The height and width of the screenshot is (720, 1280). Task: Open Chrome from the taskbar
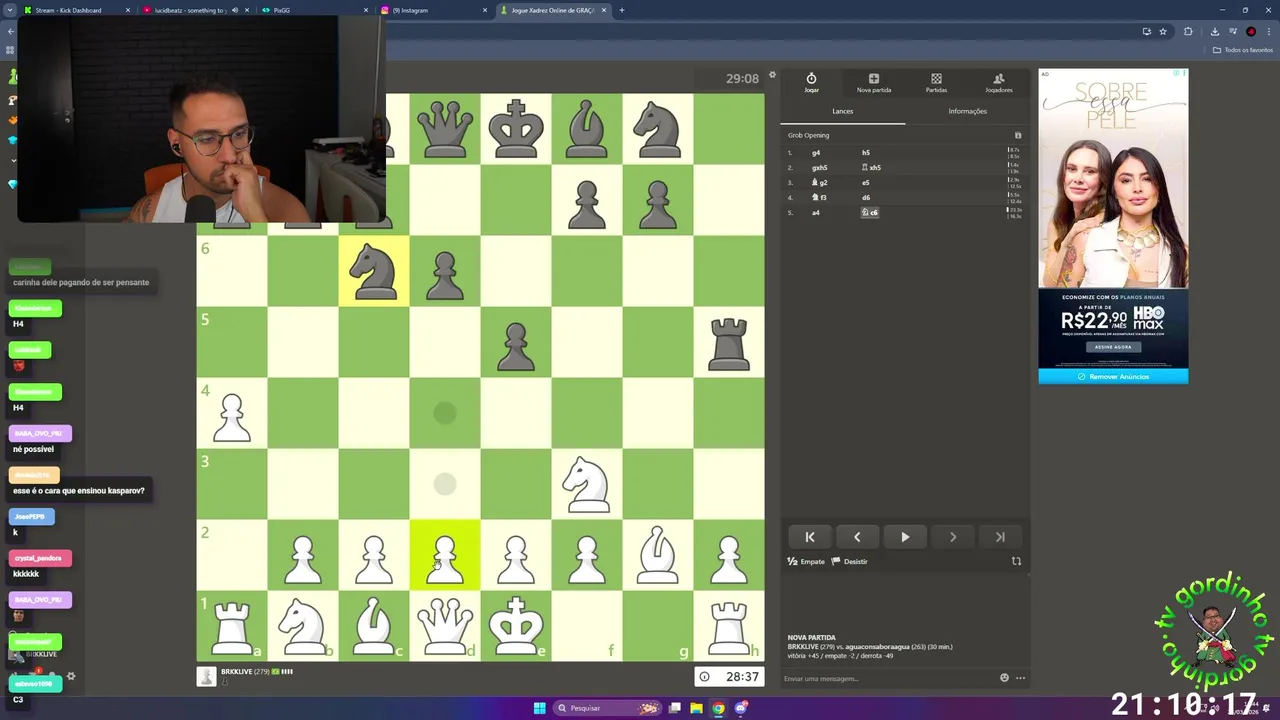coord(718,708)
